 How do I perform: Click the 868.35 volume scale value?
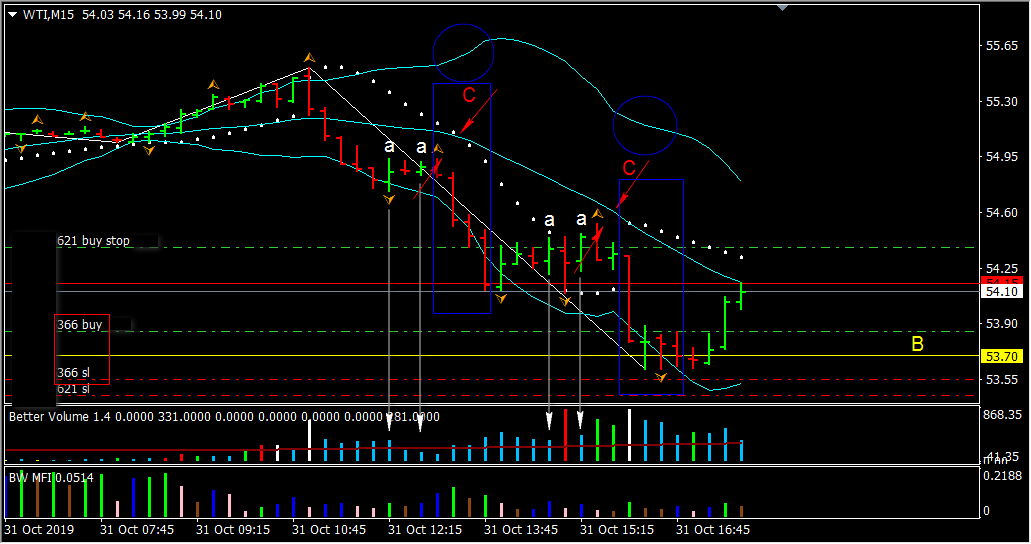(1002, 415)
